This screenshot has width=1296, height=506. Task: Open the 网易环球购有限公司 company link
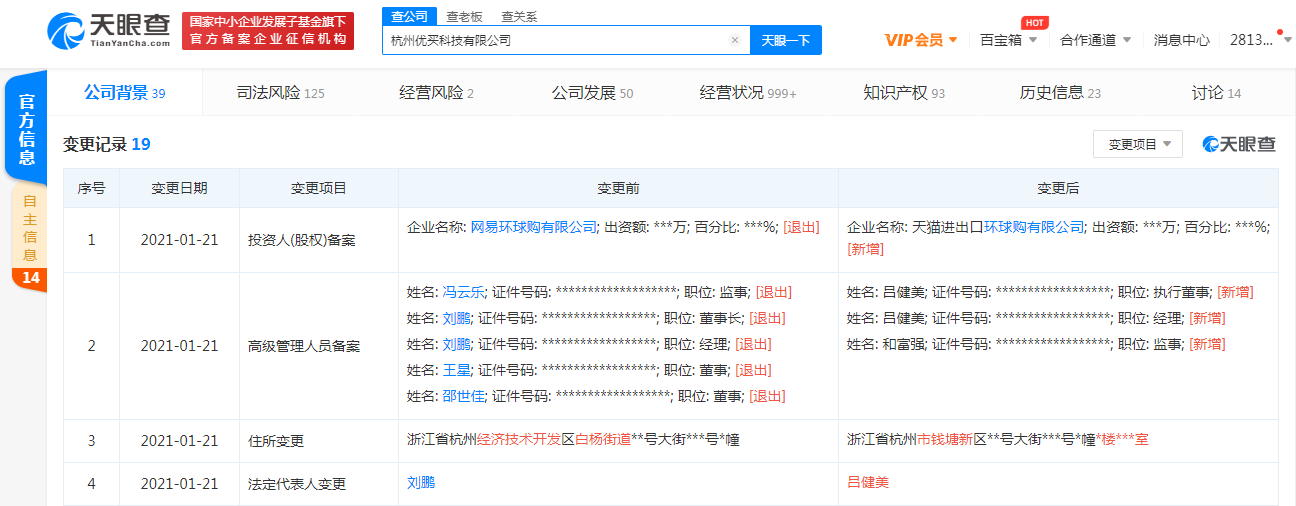[x=534, y=227]
